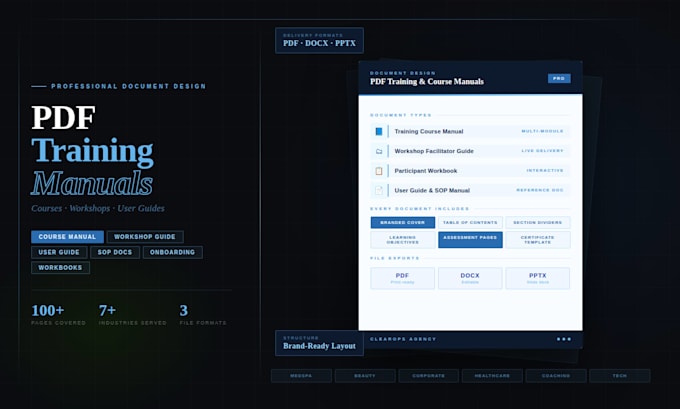Viewport: 680px width, 409px height.
Task: Click the blue book icon beside Training Course Manual
Action: [379, 131]
